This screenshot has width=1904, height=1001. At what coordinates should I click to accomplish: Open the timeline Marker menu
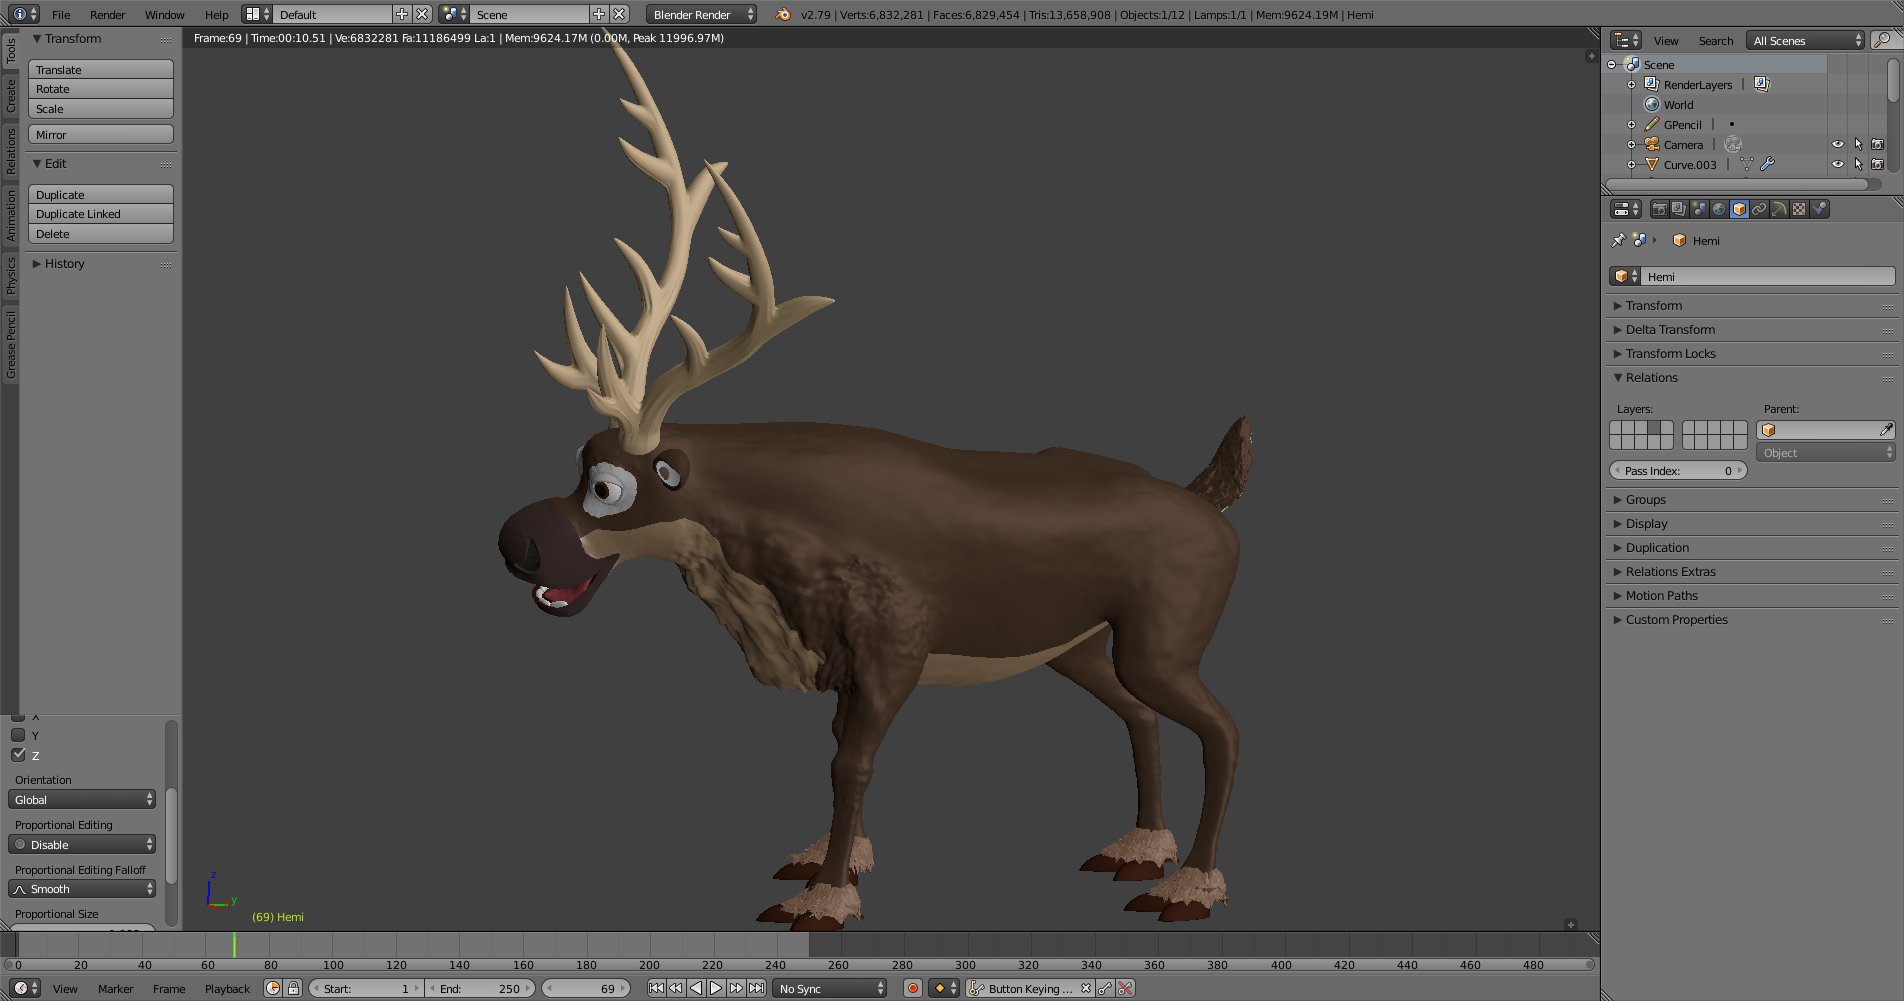pos(115,988)
